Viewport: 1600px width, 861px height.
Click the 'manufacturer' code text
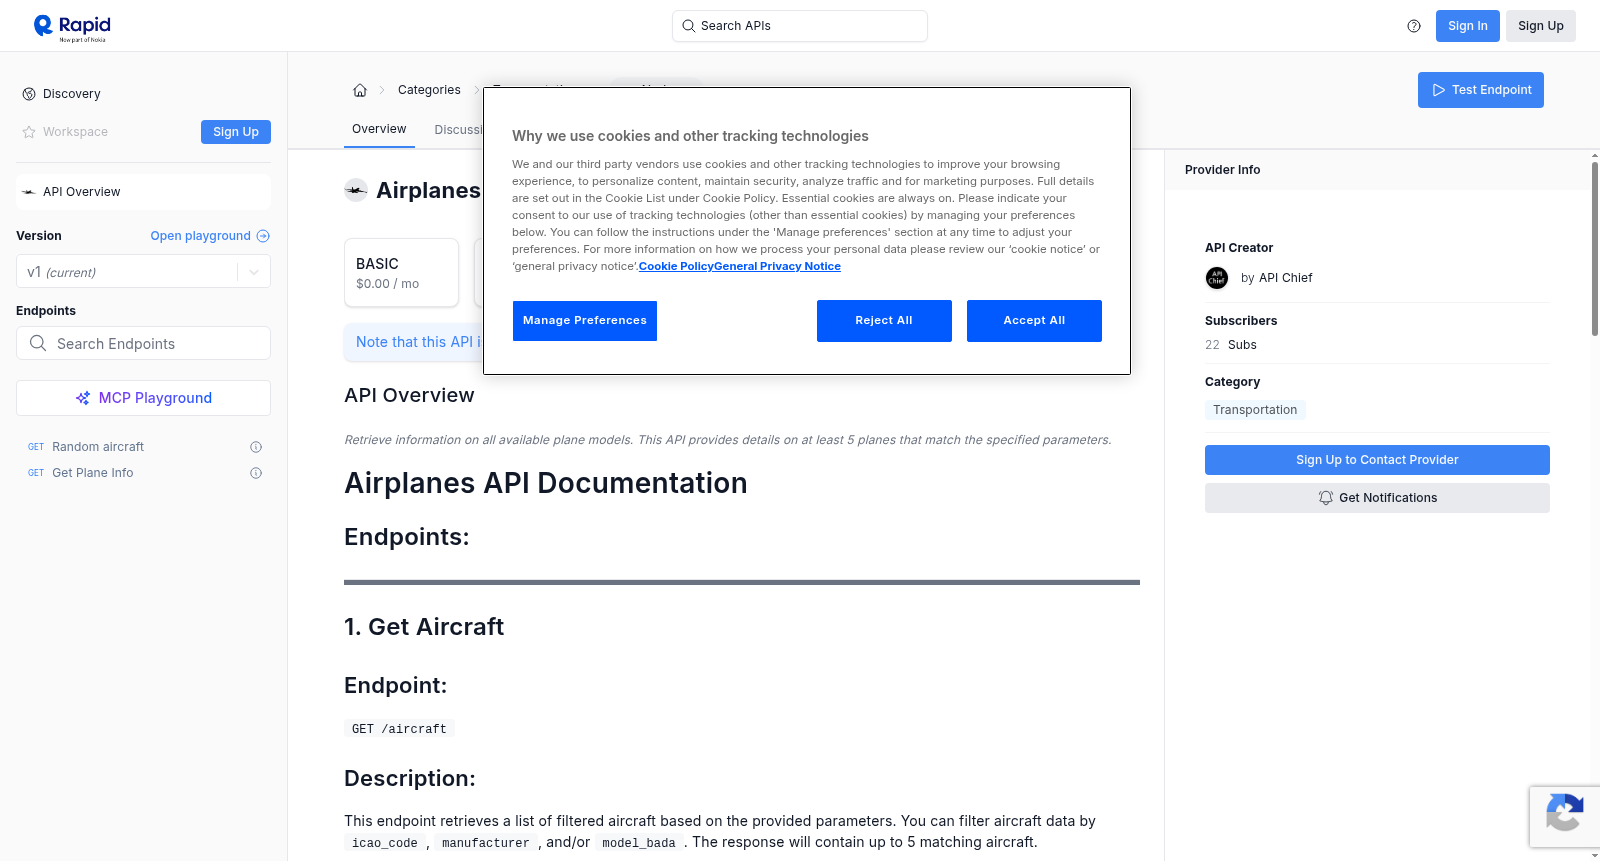(x=486, y=843)
